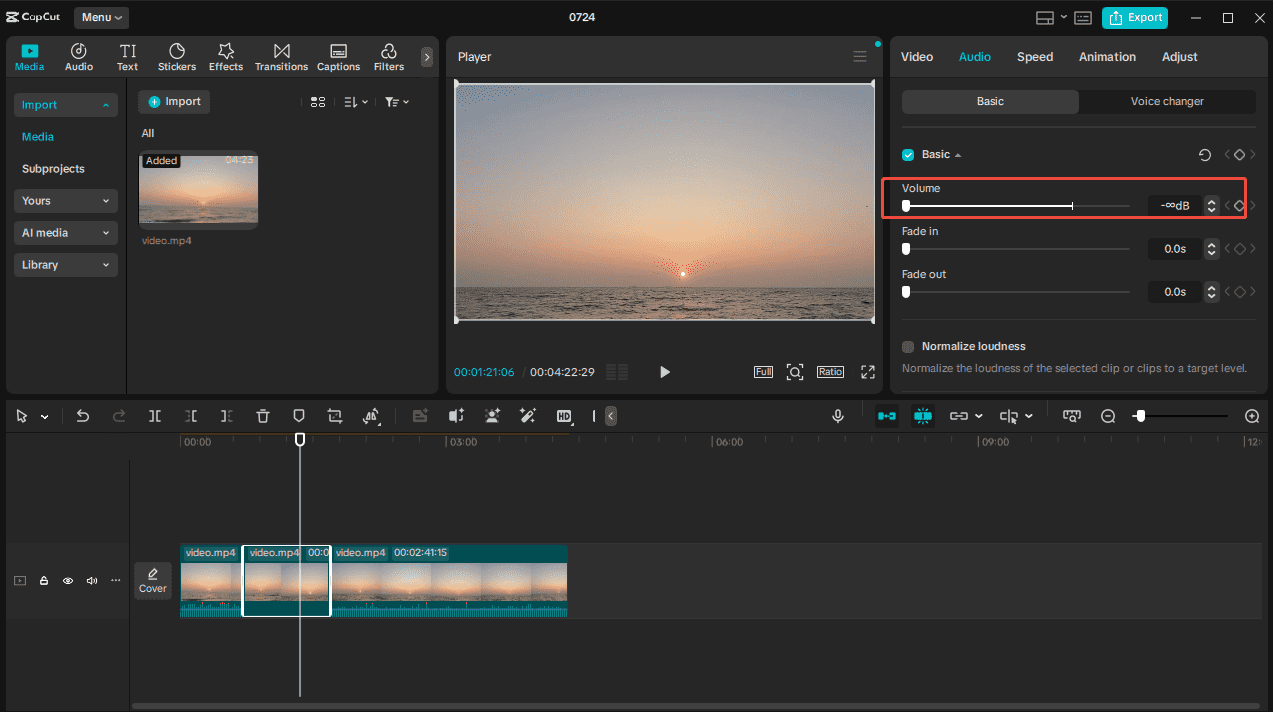Split the clip at playhead
This screenshot has width=1273, height=712.
(155, 416)
